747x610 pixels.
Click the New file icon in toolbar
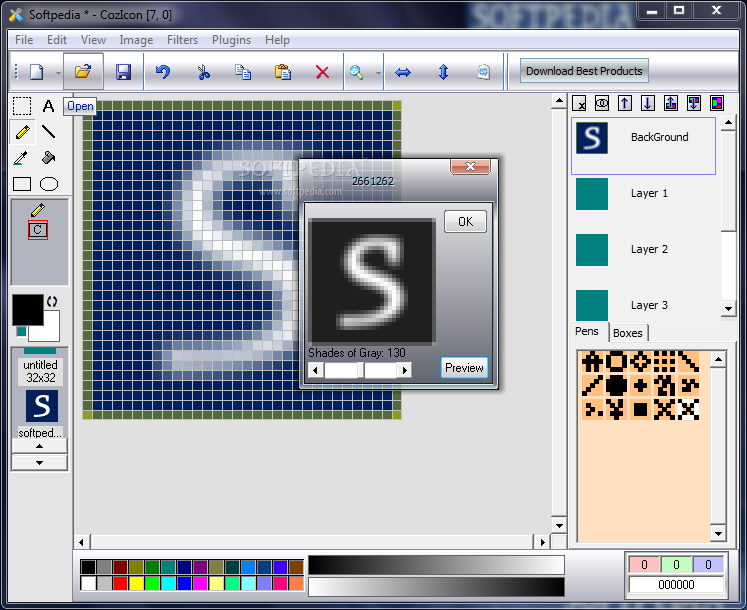(x=37, y=72)
